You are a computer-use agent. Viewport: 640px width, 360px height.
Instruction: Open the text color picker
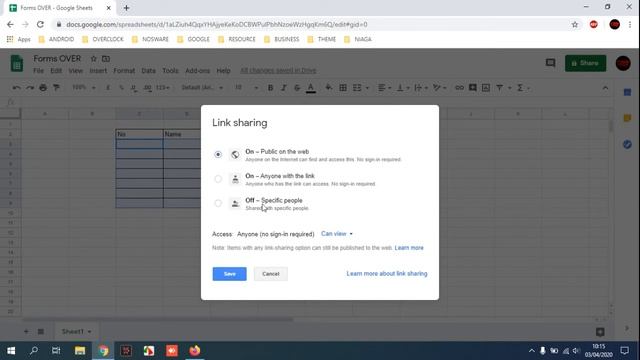(x=311, y=88)
